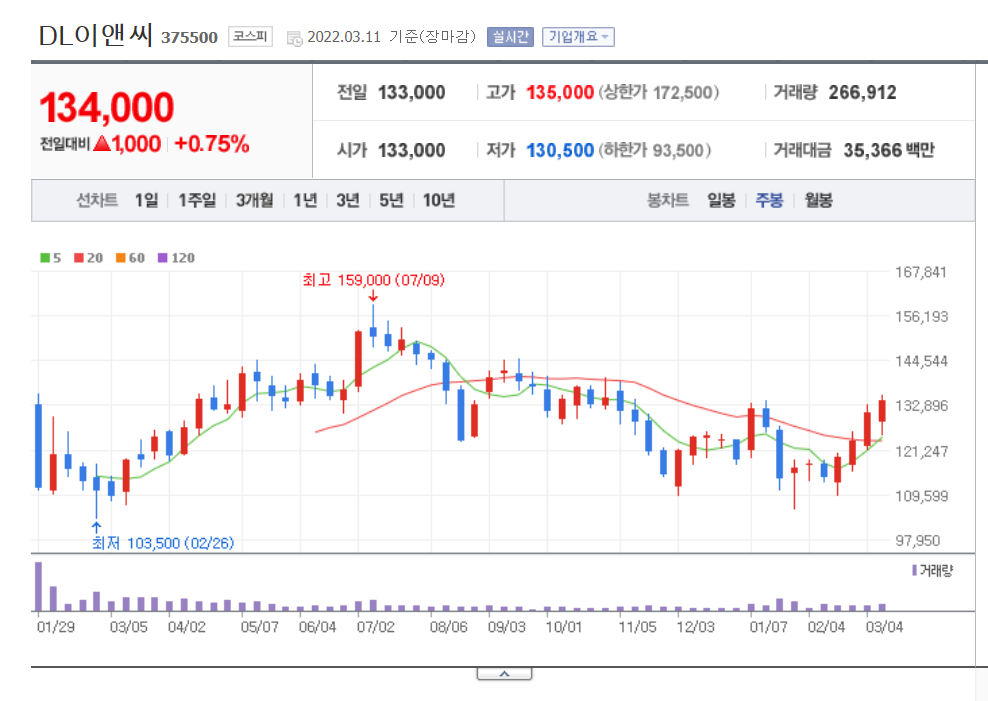Click the 전일 value 133,000
Viewport: 988px width, 701px height.
point(411,93)
